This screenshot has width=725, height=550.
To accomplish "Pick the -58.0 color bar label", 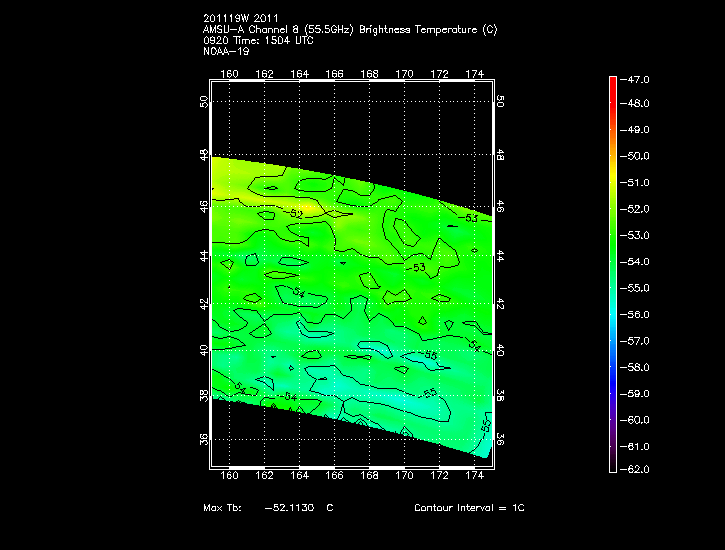I will click(636, 367).
